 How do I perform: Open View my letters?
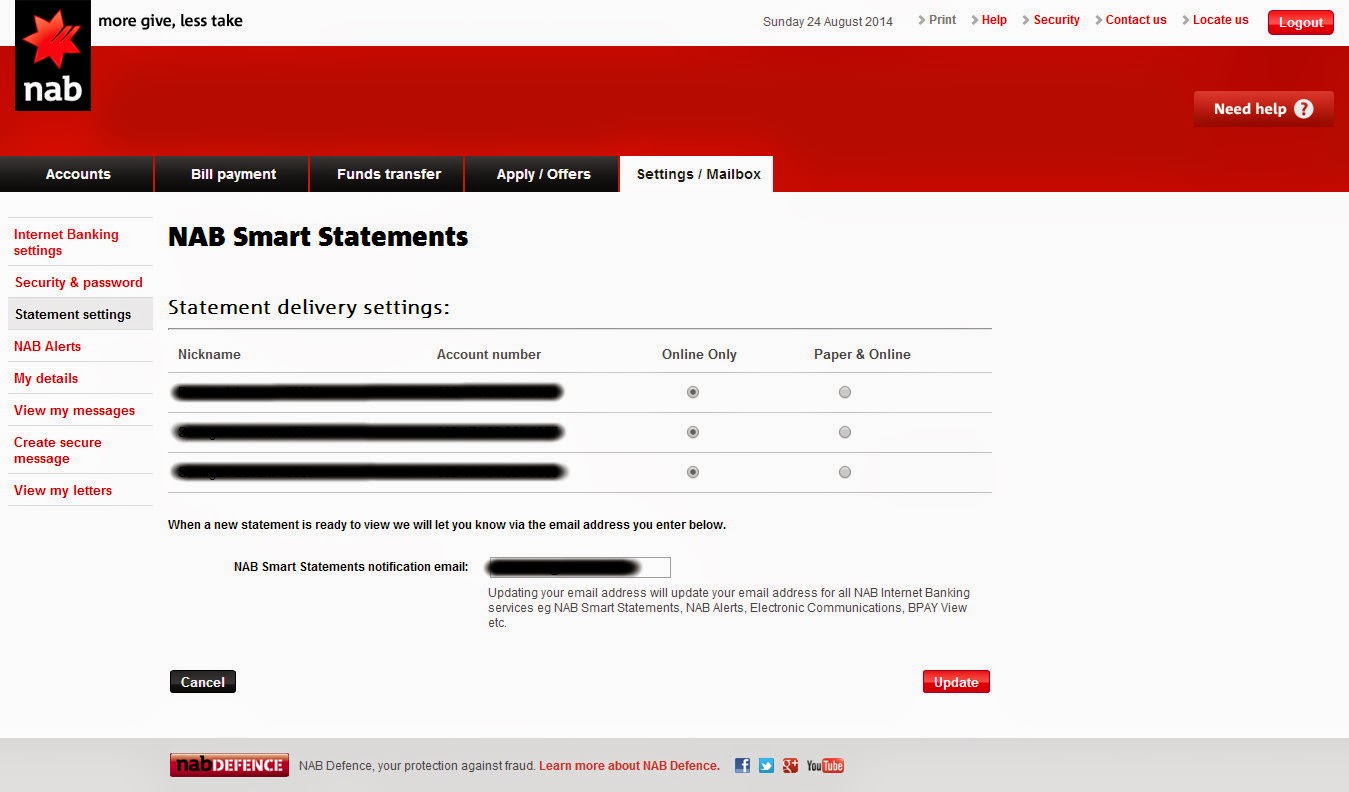click(63, 490)
